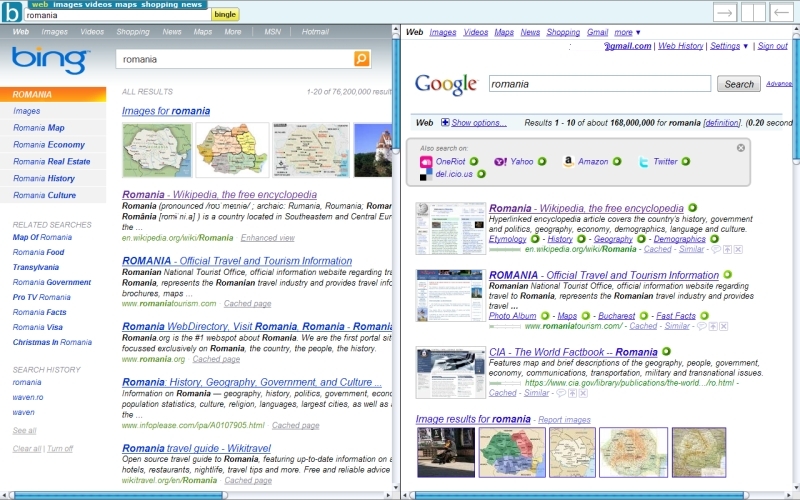Click the Yahoo icon in Also search on

(500, 161)
